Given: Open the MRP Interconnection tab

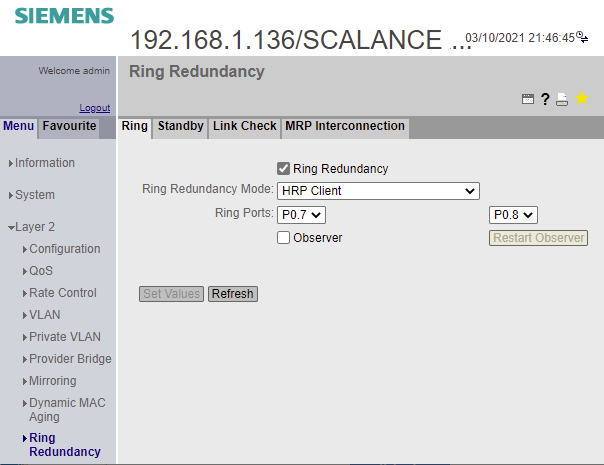Looking at the screenshot, I should click(x=344, y=127).
